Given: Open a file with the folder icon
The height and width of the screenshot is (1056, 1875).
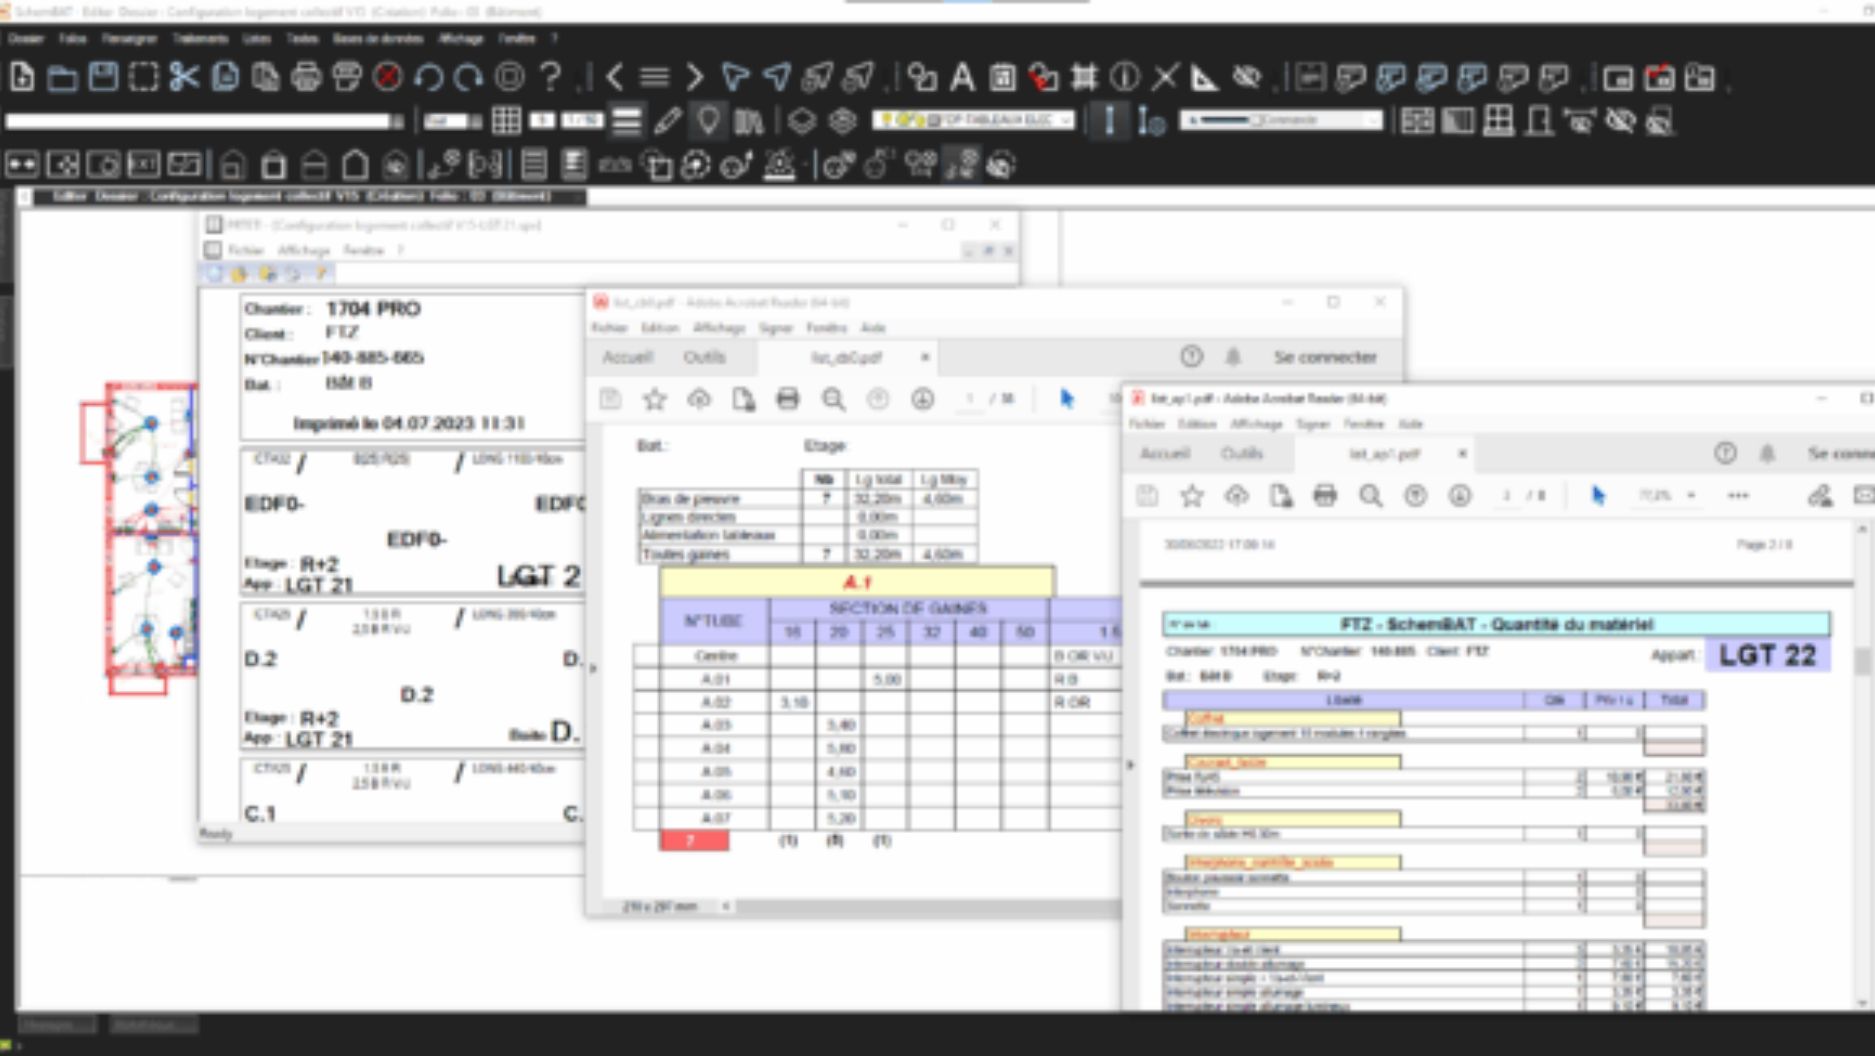Looking at the screenshot, I should 62,77.
